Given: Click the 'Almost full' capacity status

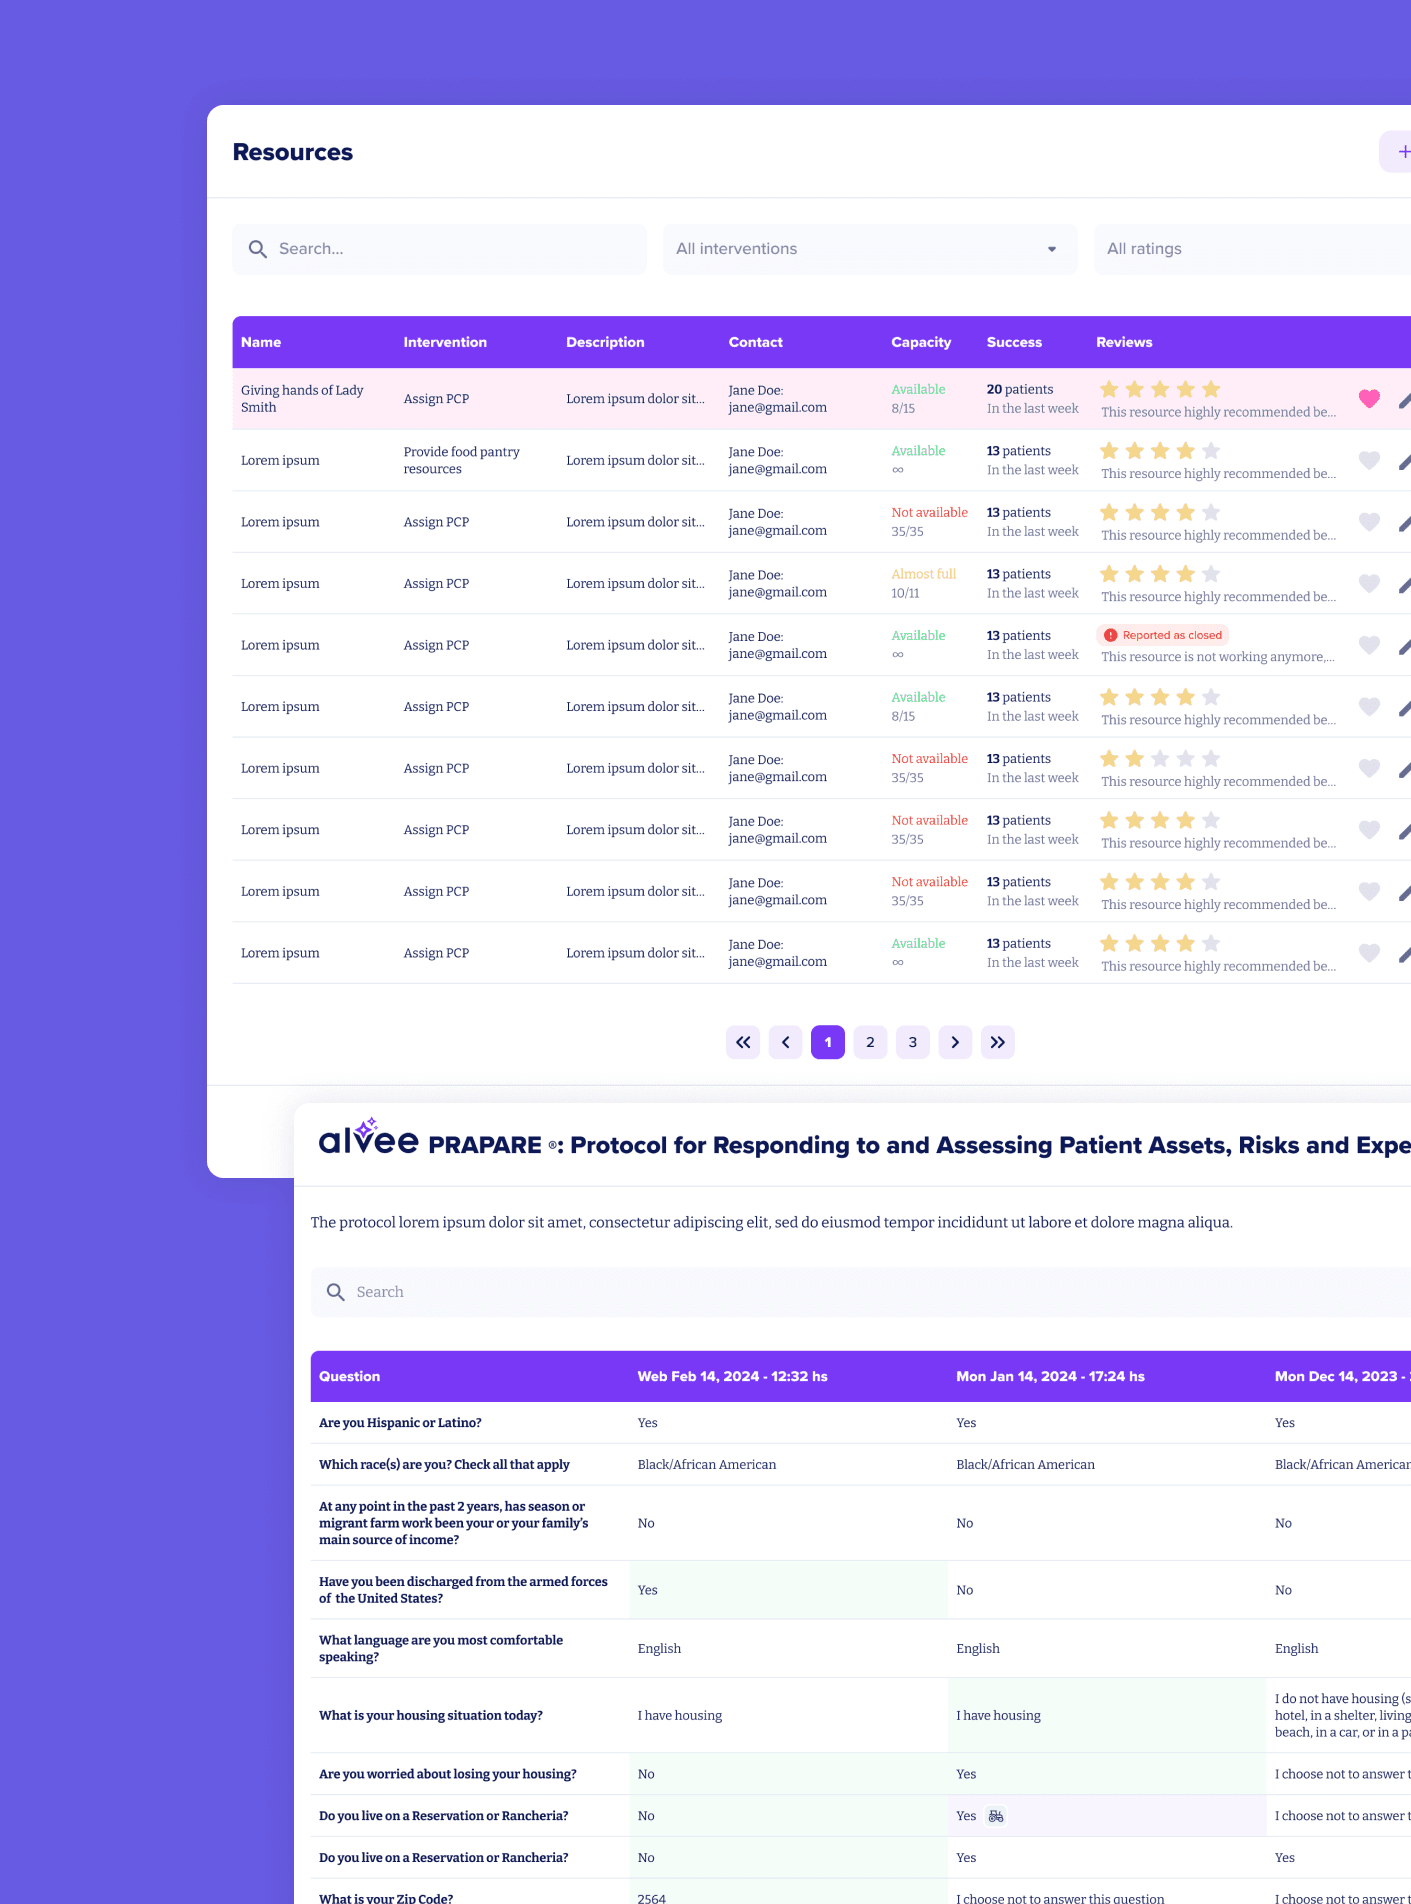Looking at the screenshot, I should [x=923, y=574].
